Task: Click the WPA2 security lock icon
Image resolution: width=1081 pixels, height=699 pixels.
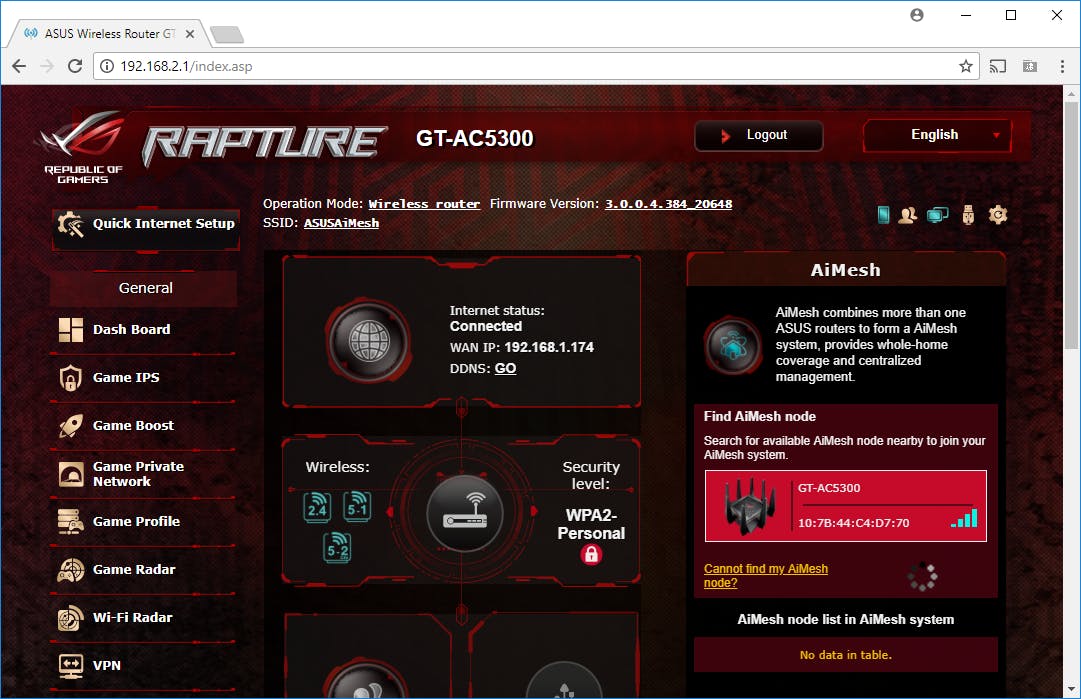Action: pyautogui.click(x=592, y=554)
